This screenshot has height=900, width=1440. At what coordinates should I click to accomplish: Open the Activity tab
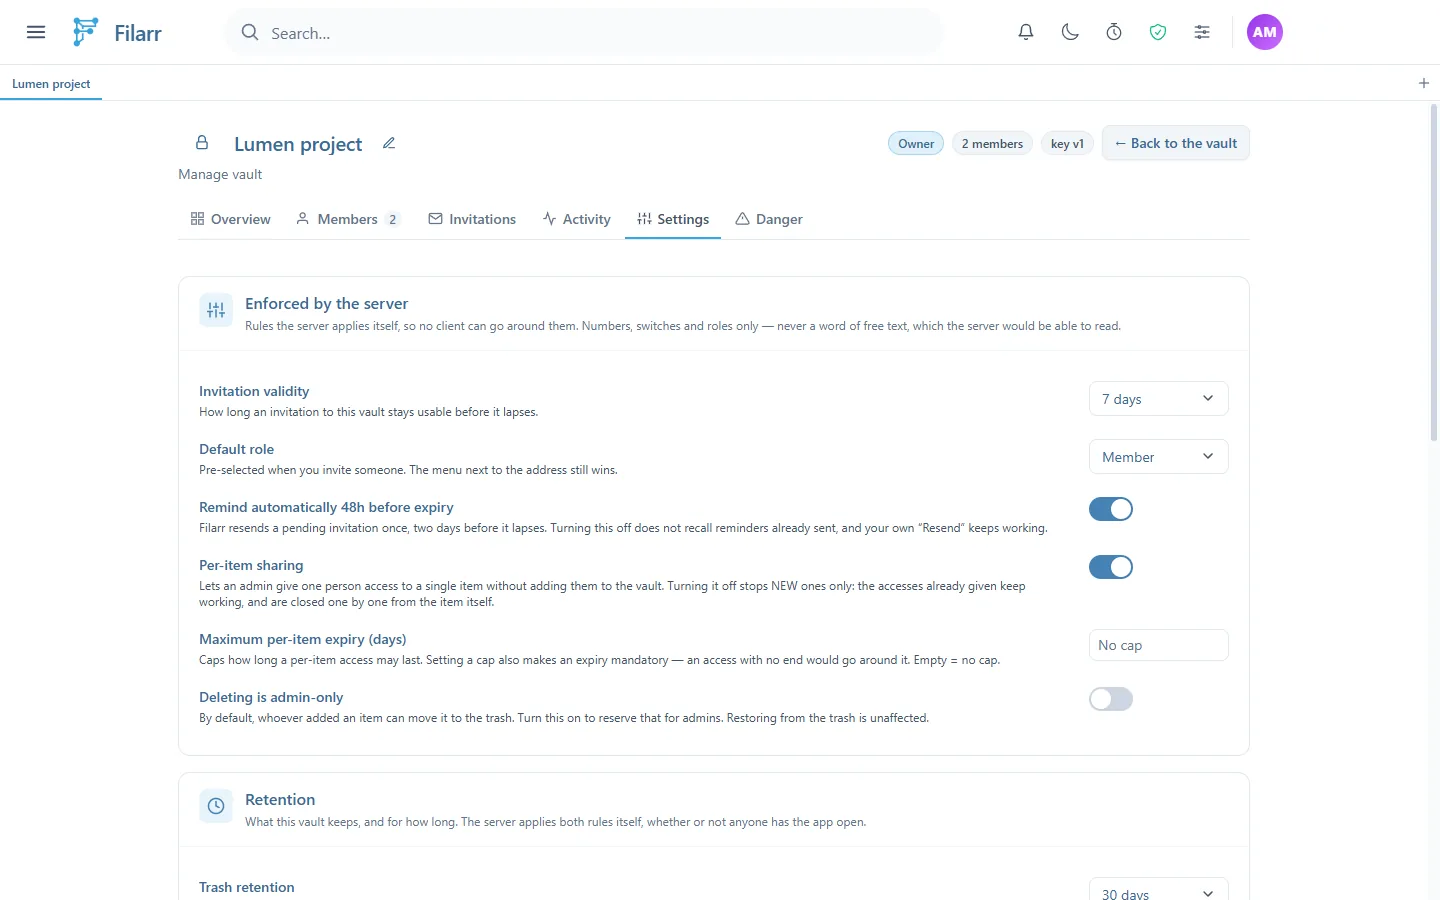577,219
